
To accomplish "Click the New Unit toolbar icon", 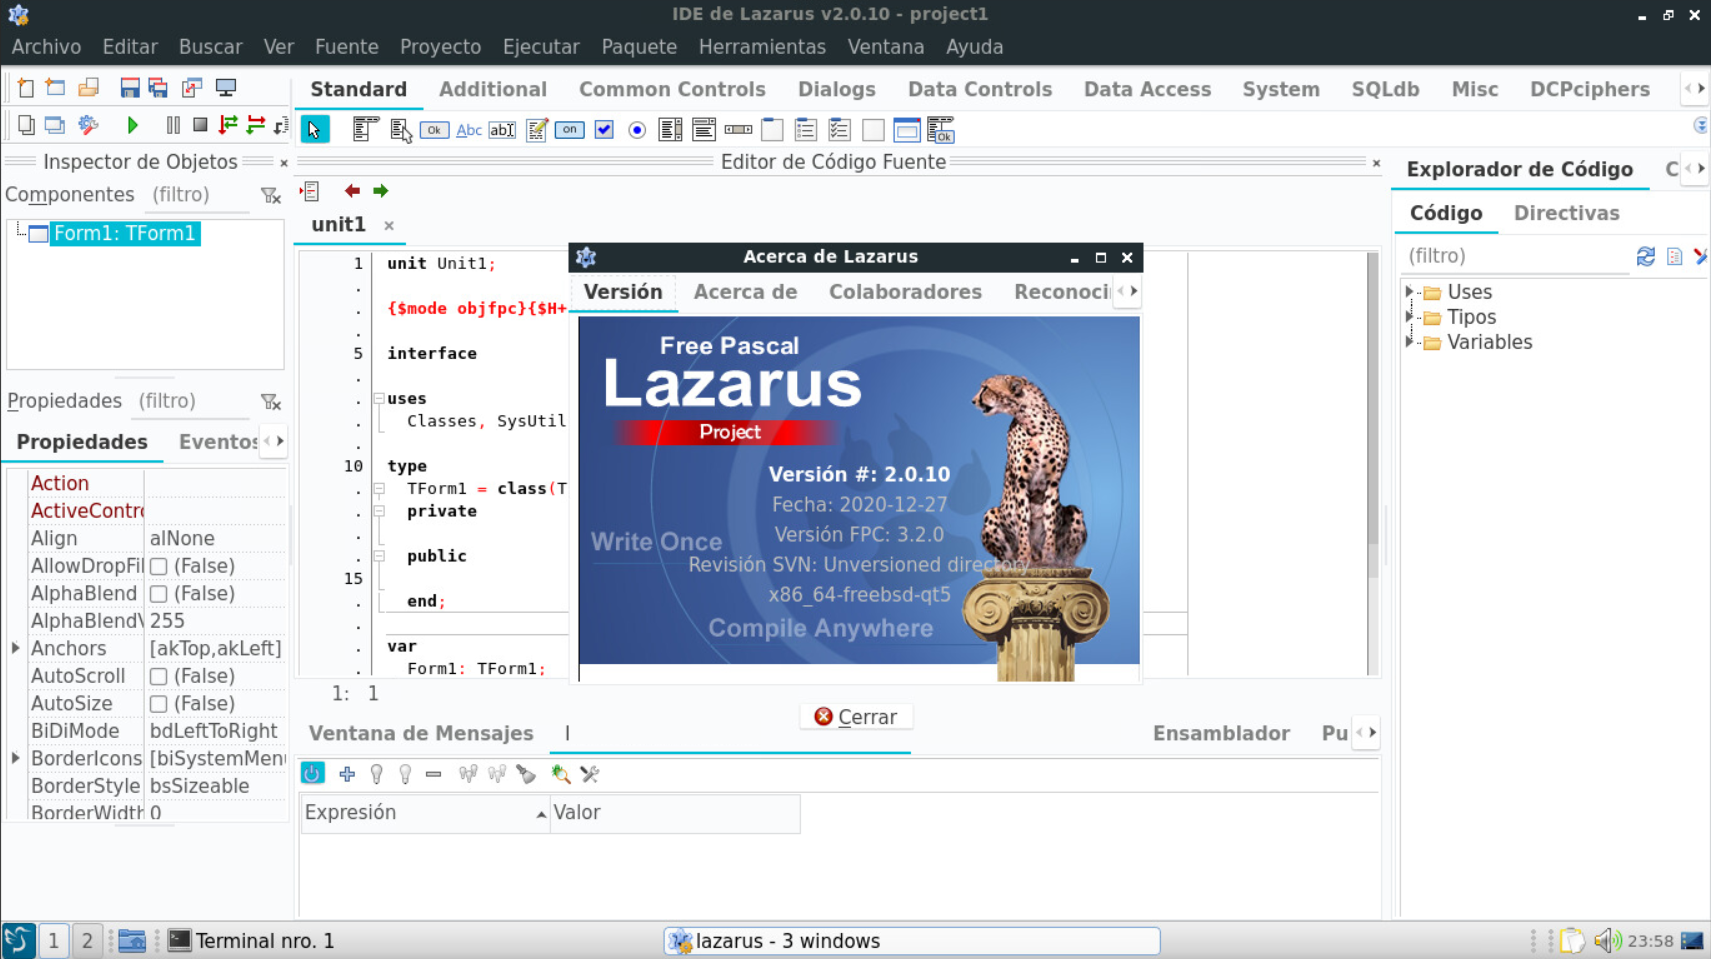I will point(26,88).
